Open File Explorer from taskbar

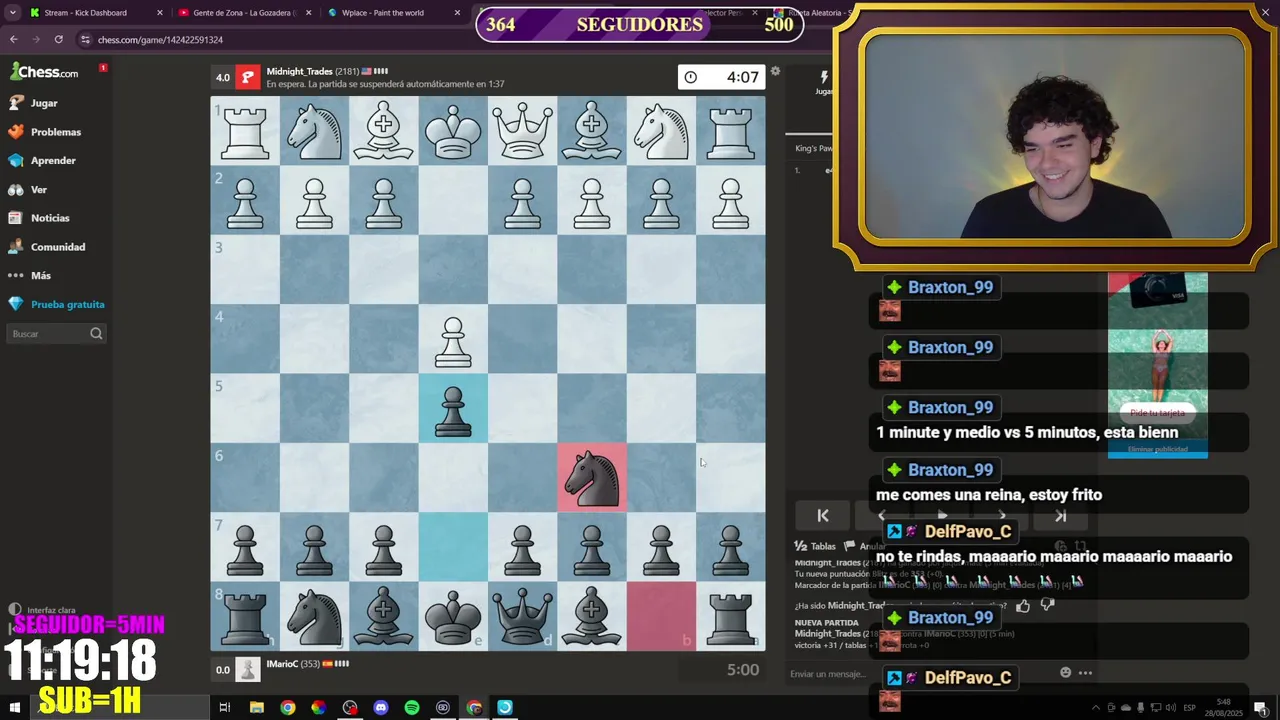click(256, 707)
